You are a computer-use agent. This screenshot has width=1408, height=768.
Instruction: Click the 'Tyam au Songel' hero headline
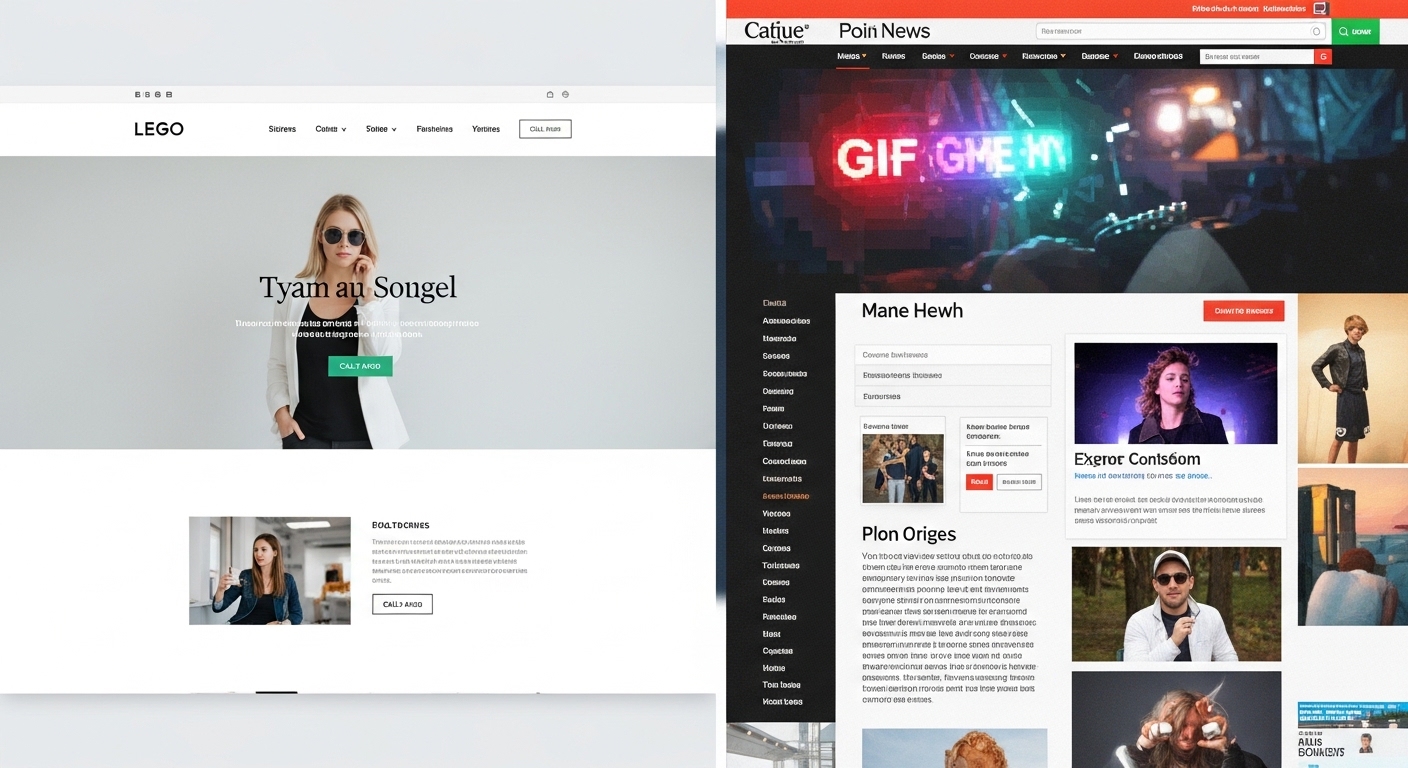pyautogui.click(x=358, y=288)
